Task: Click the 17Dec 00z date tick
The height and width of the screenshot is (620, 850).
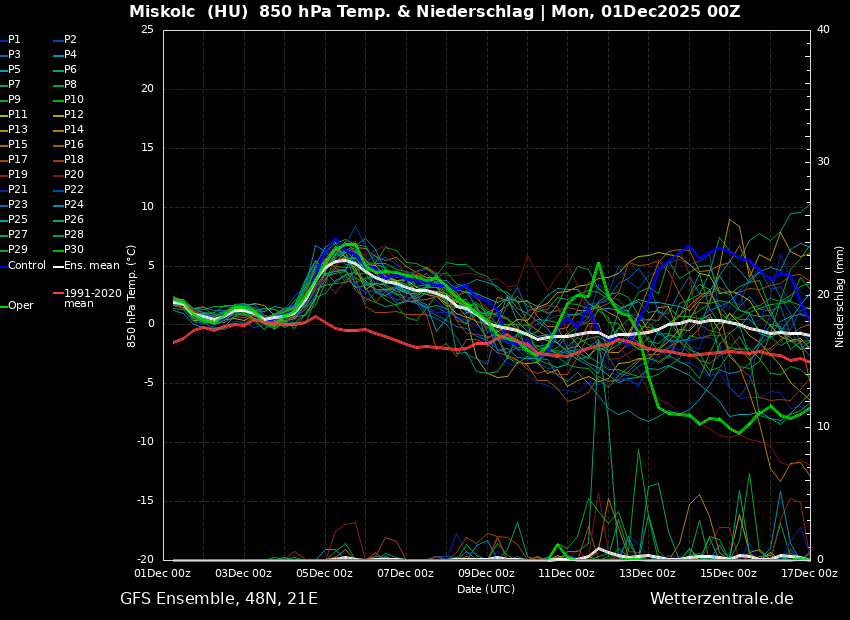Action: (808, 573)
